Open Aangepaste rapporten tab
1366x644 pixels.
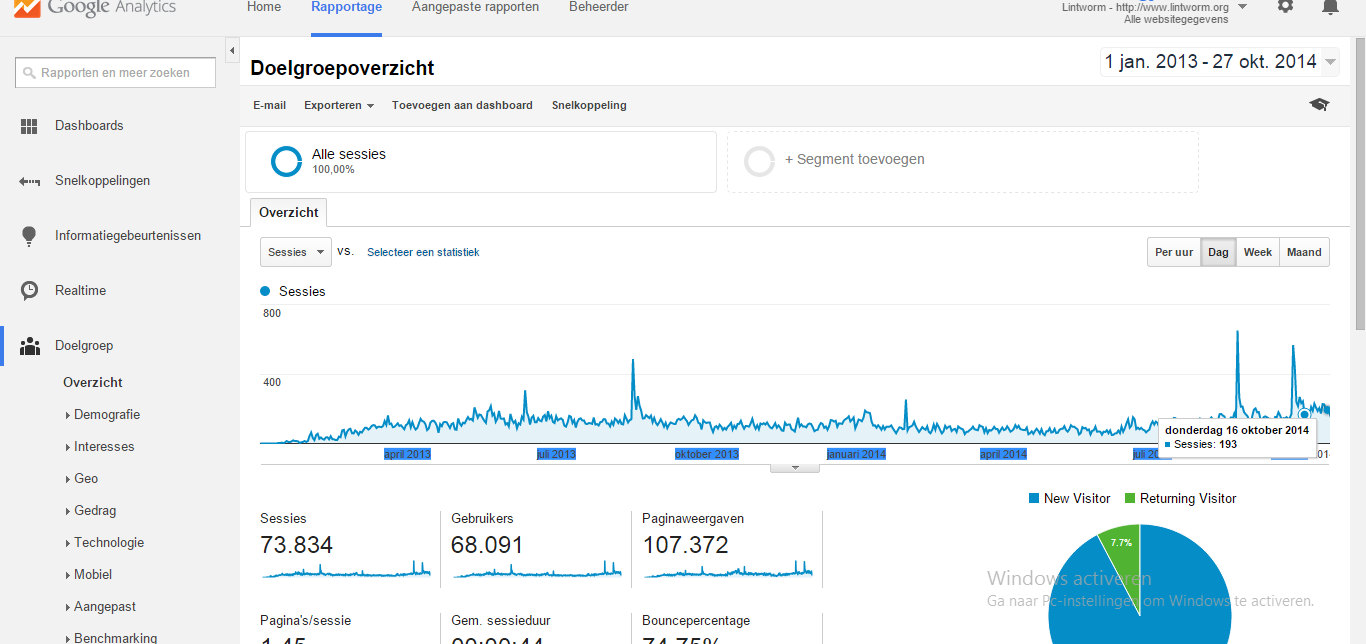475,7
